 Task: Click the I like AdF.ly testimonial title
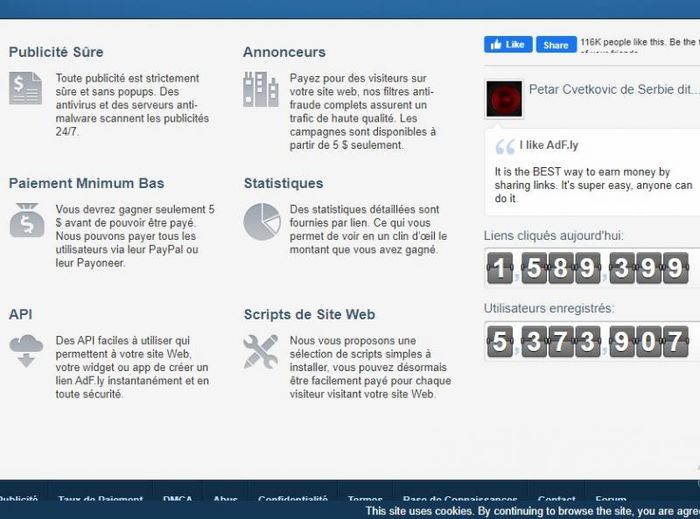click(549, 145)
